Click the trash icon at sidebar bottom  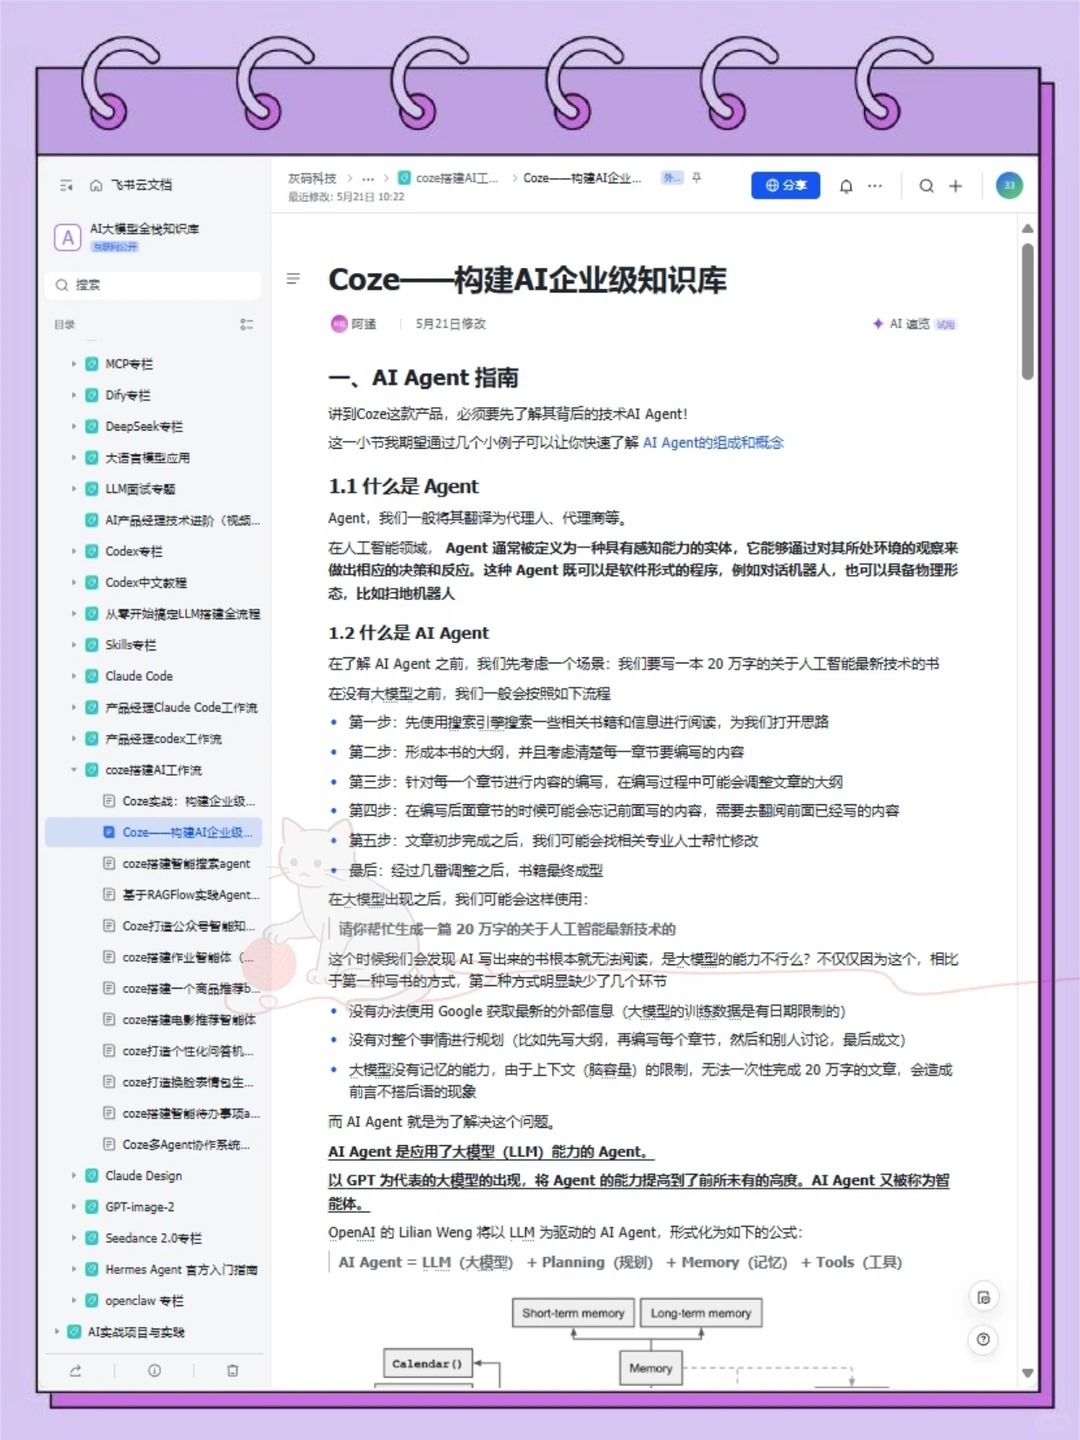click(232, 1371)
